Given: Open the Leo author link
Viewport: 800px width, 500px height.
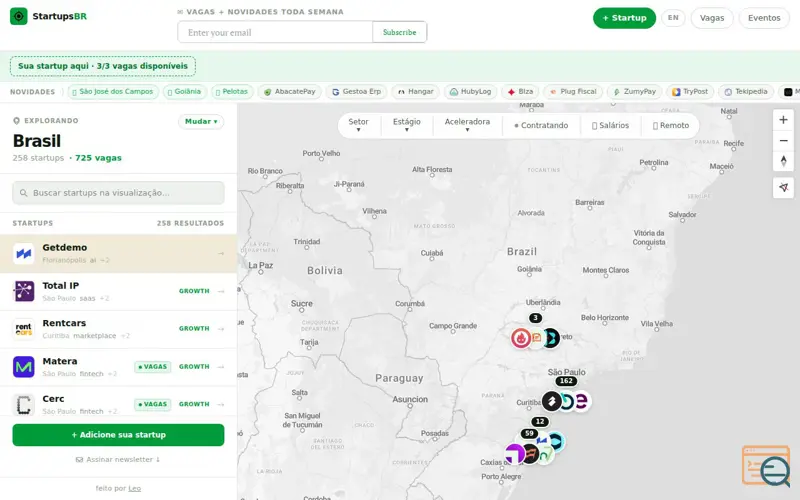Looking at the screenshot, I should pyautogui.click(x=135, y=488).
